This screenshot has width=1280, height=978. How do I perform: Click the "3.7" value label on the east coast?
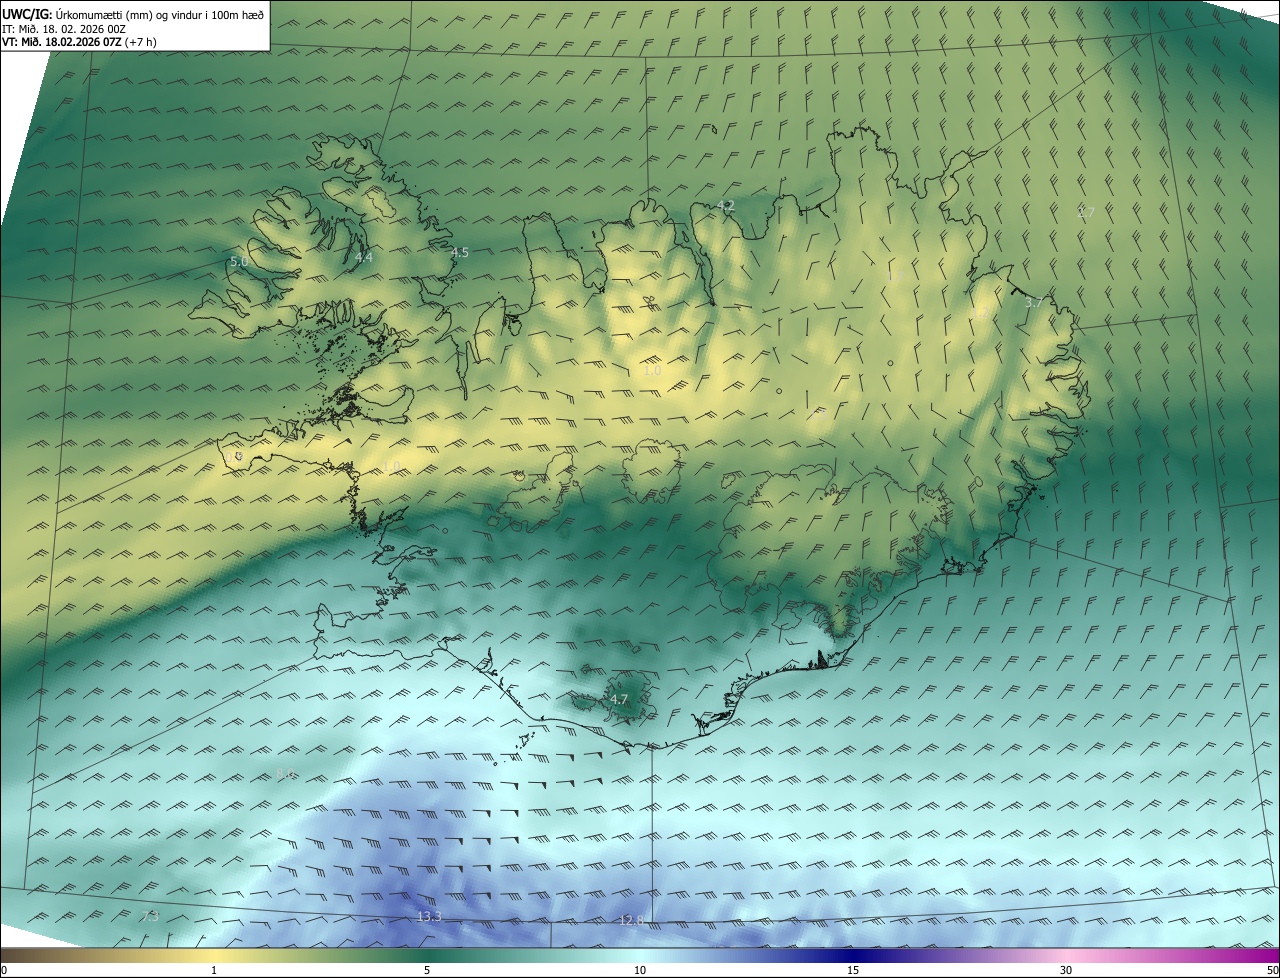tap(1034, 303)
